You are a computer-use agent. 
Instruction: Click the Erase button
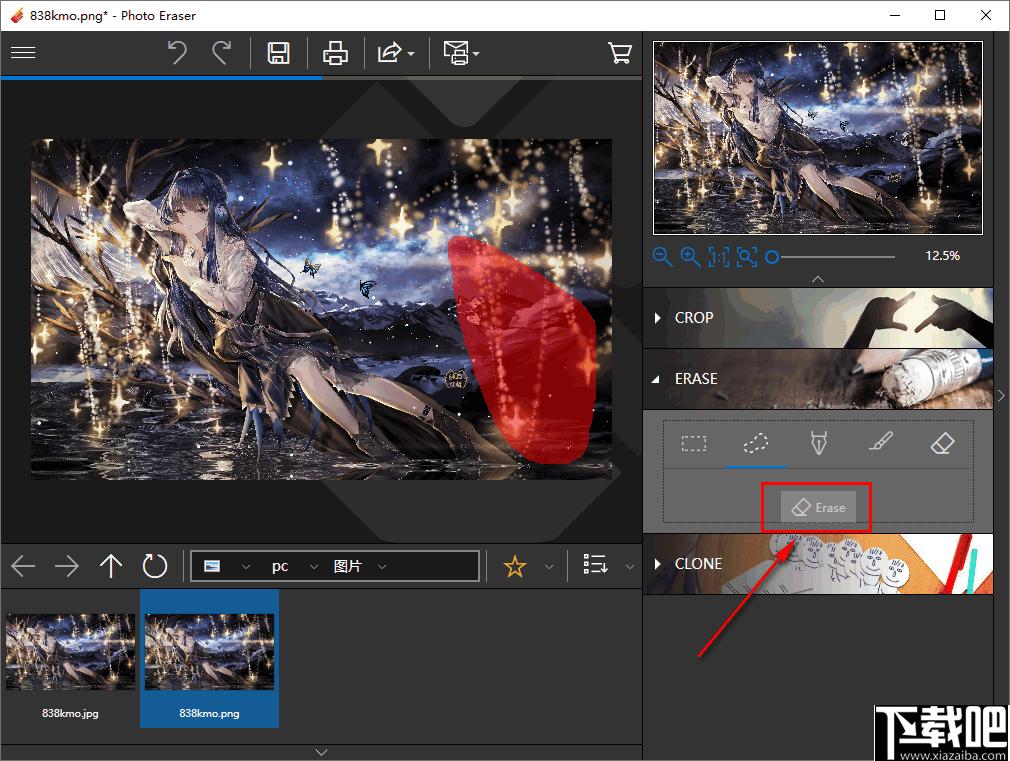pos(818,508)
